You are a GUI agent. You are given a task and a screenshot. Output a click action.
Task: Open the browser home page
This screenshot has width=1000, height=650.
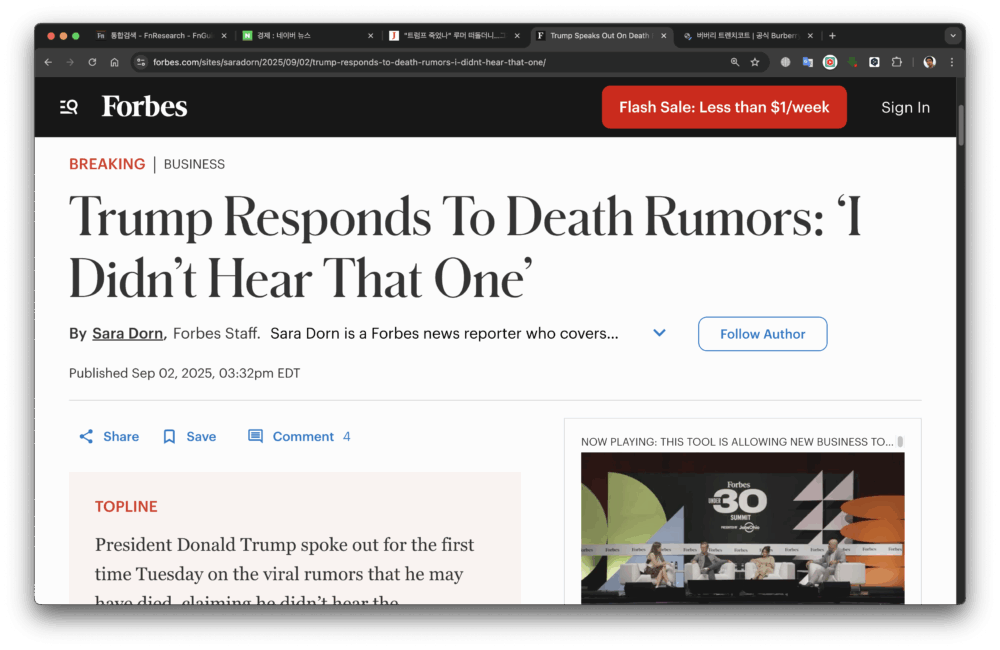click(114, 62)
